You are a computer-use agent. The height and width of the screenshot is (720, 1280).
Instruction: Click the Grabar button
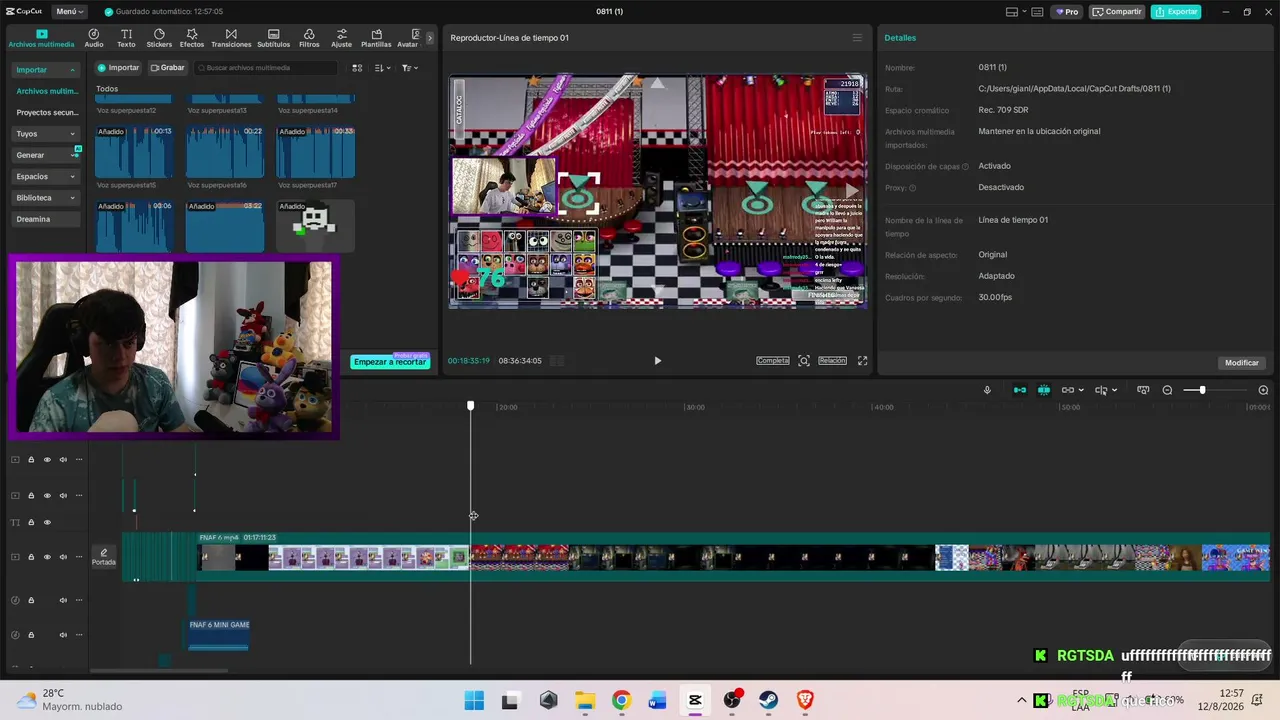pos(167,68)
